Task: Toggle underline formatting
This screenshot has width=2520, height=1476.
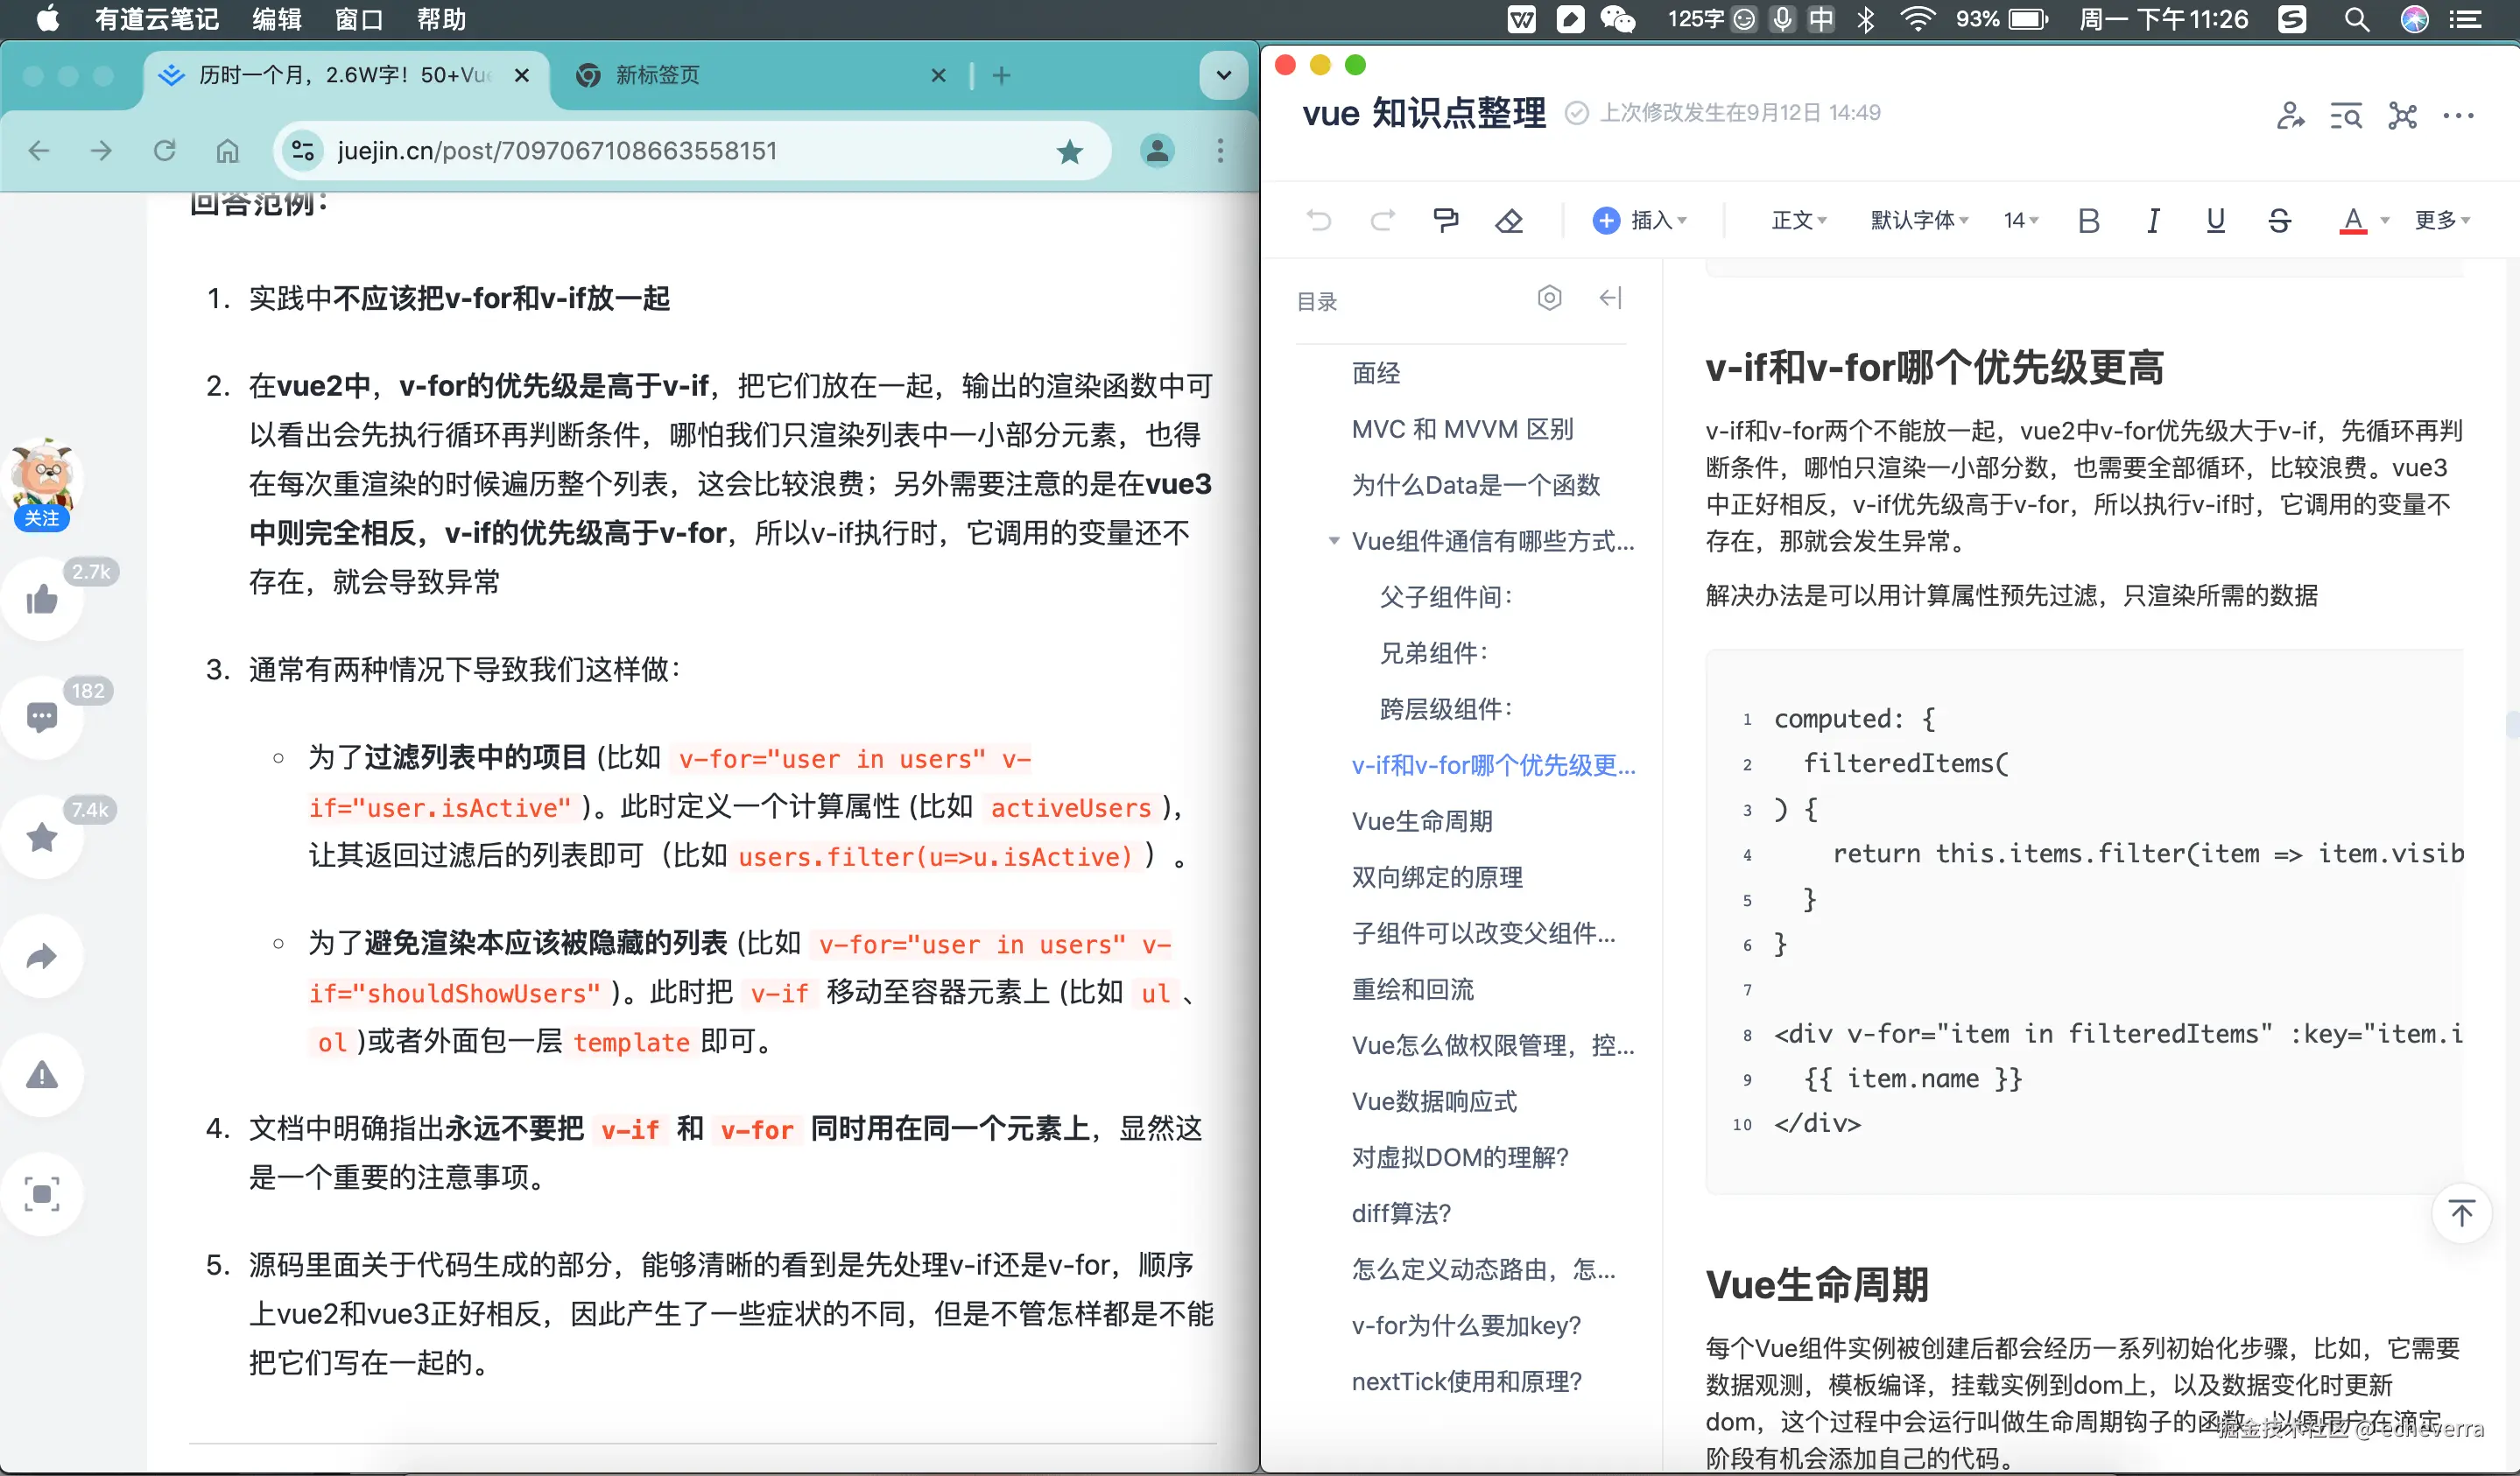Action: coord(2215,220)
